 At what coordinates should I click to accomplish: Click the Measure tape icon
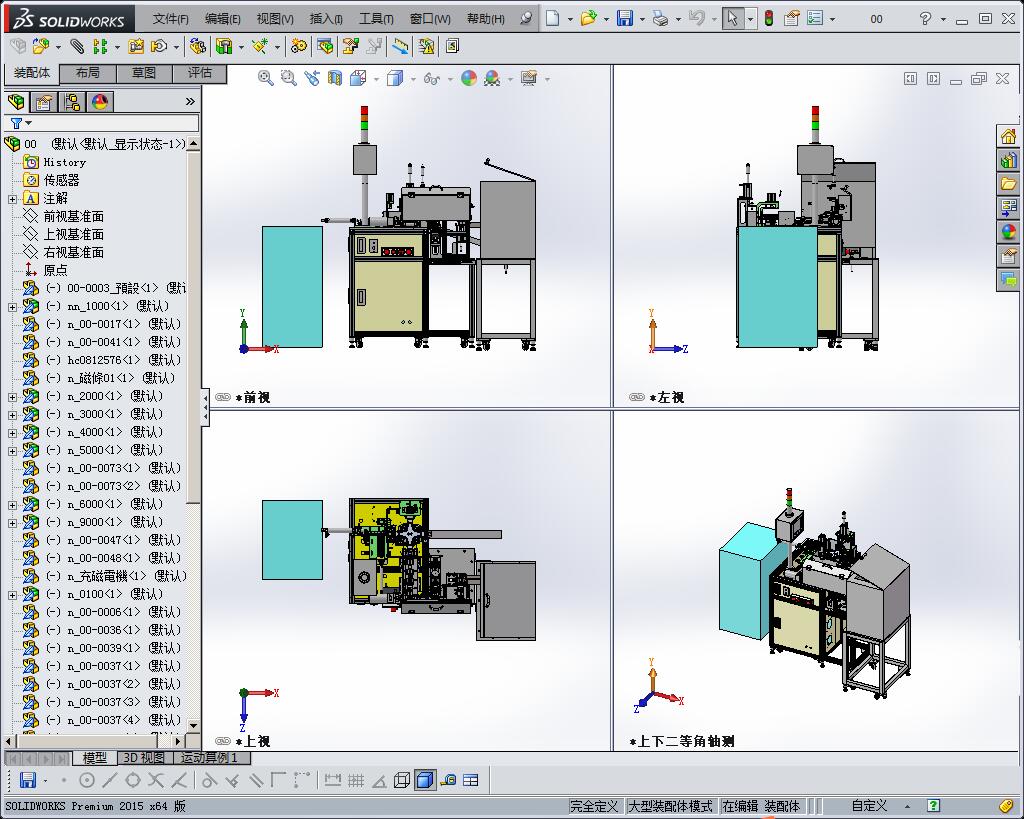[x=448, y=780]
